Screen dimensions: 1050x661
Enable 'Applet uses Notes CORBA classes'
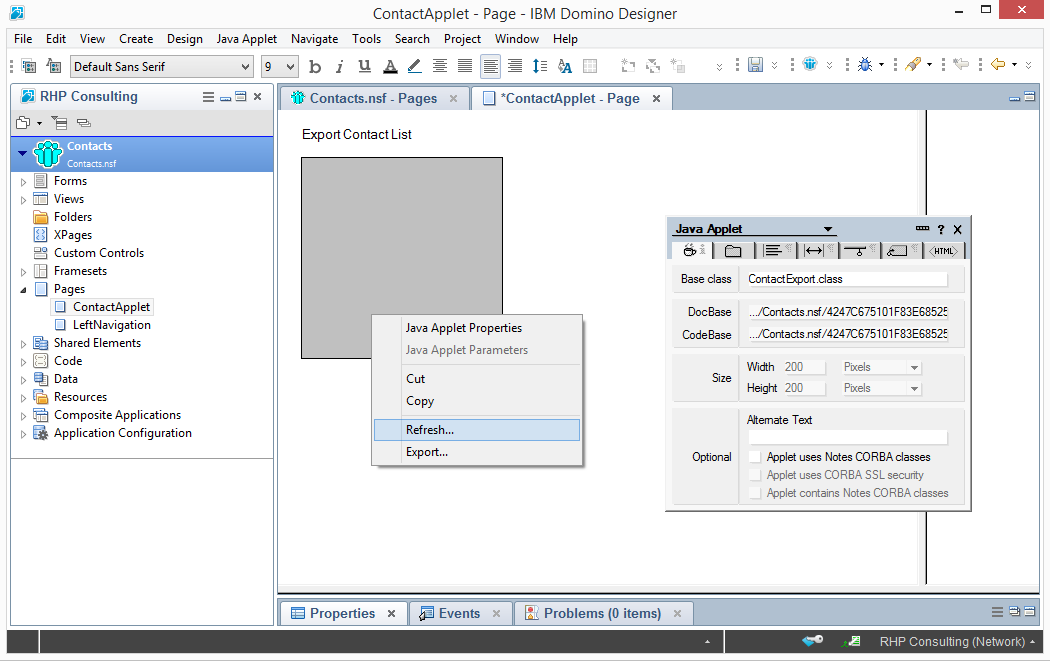coord(755,457)
